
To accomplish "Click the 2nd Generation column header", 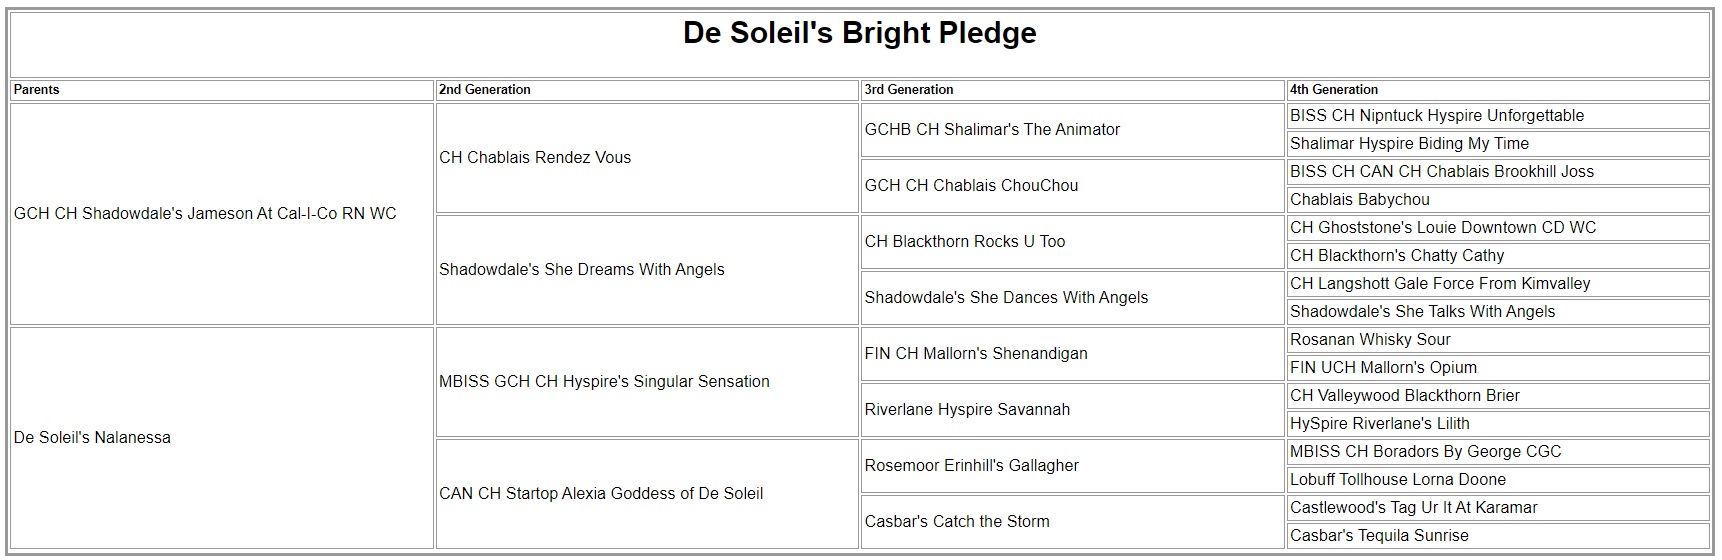I will tap(485, 90).
